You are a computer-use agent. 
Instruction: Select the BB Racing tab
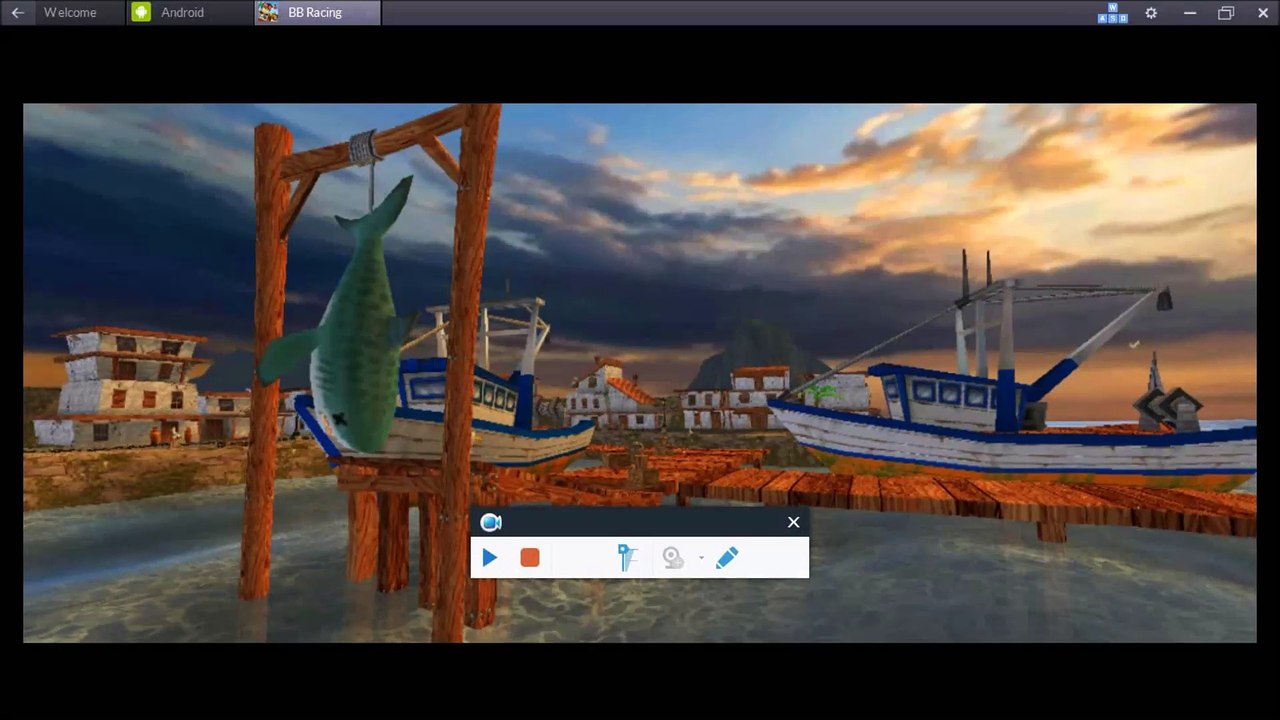pos(316,13)
